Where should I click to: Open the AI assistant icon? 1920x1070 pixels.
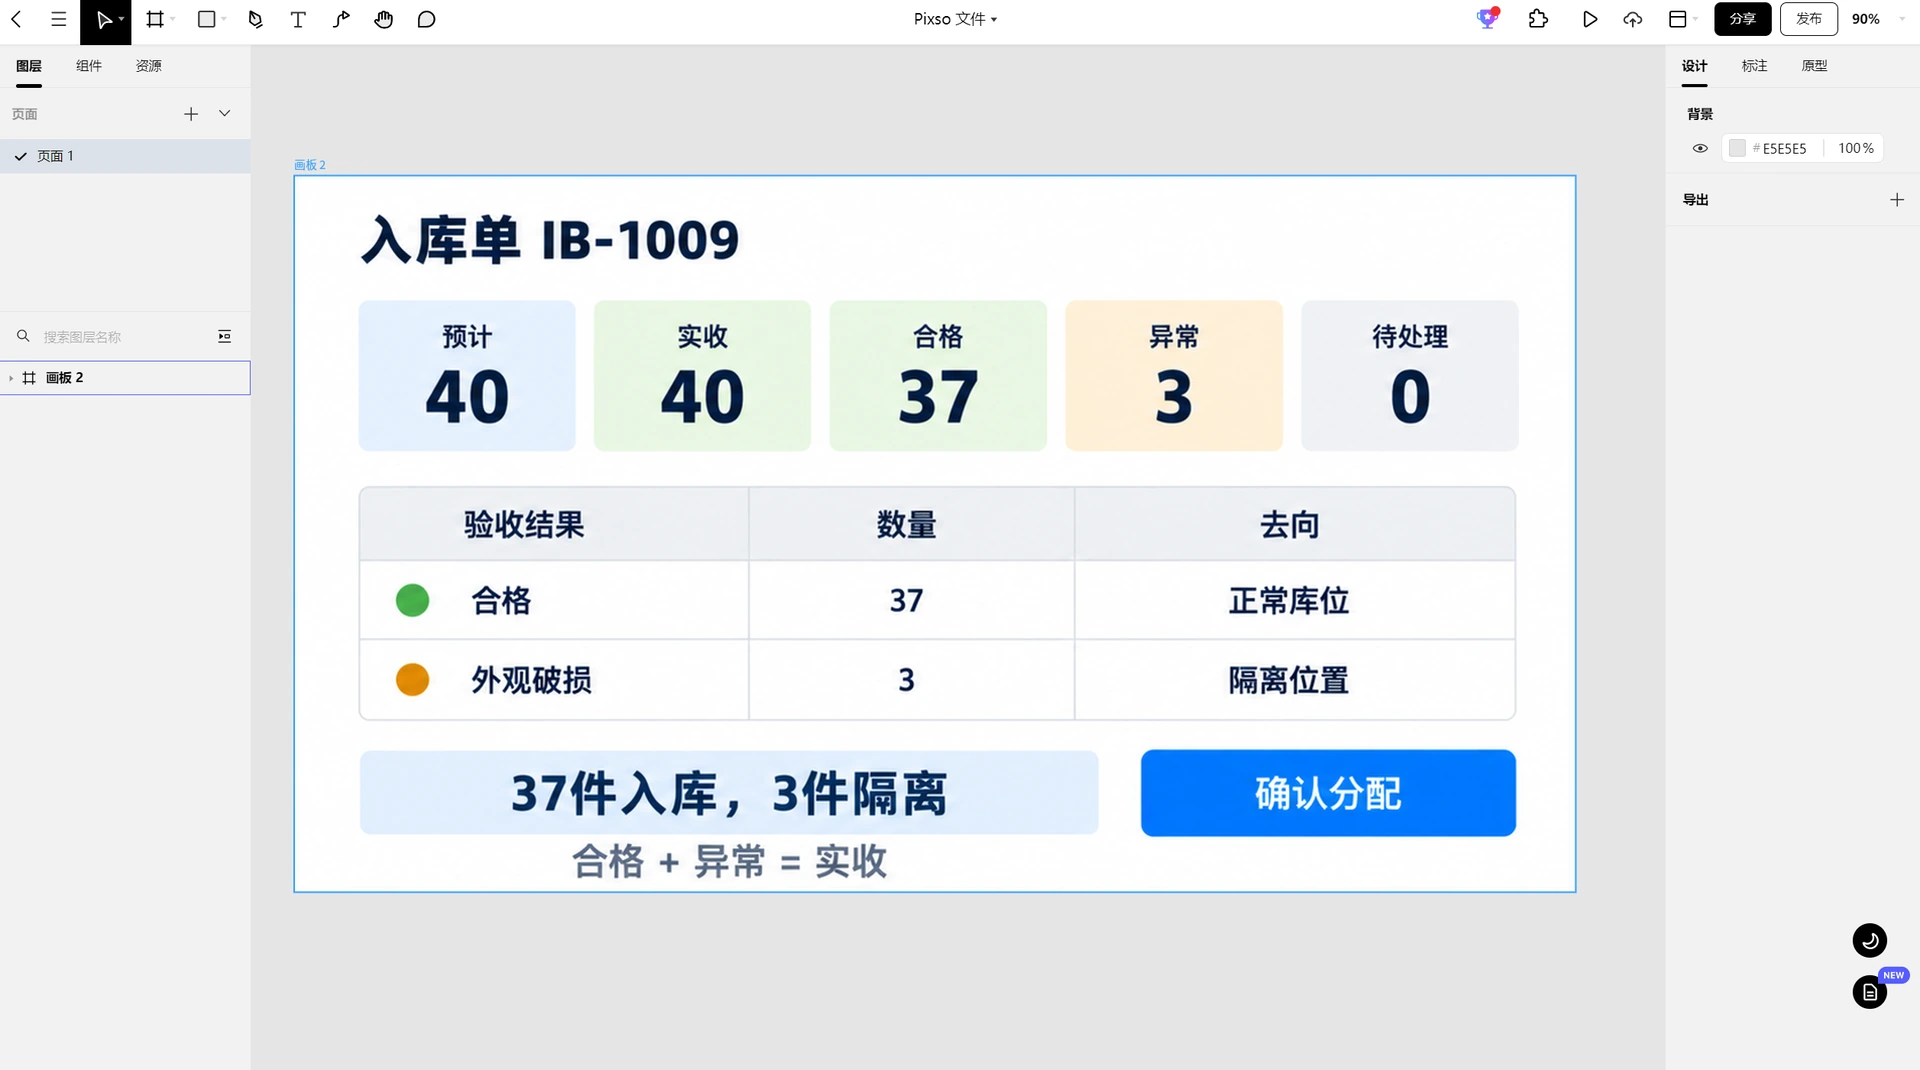click(x=1488, y=18)
